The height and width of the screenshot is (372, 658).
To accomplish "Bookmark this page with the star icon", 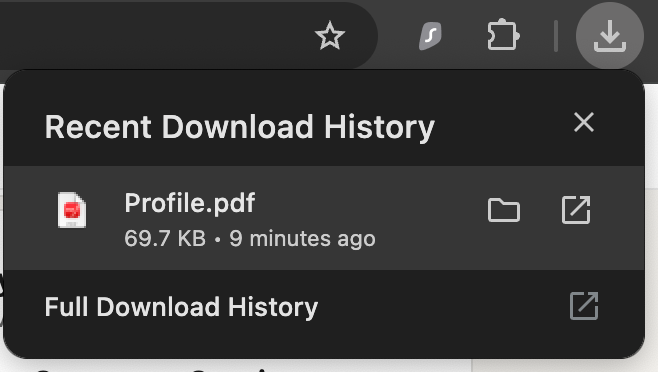I will 330,36.
